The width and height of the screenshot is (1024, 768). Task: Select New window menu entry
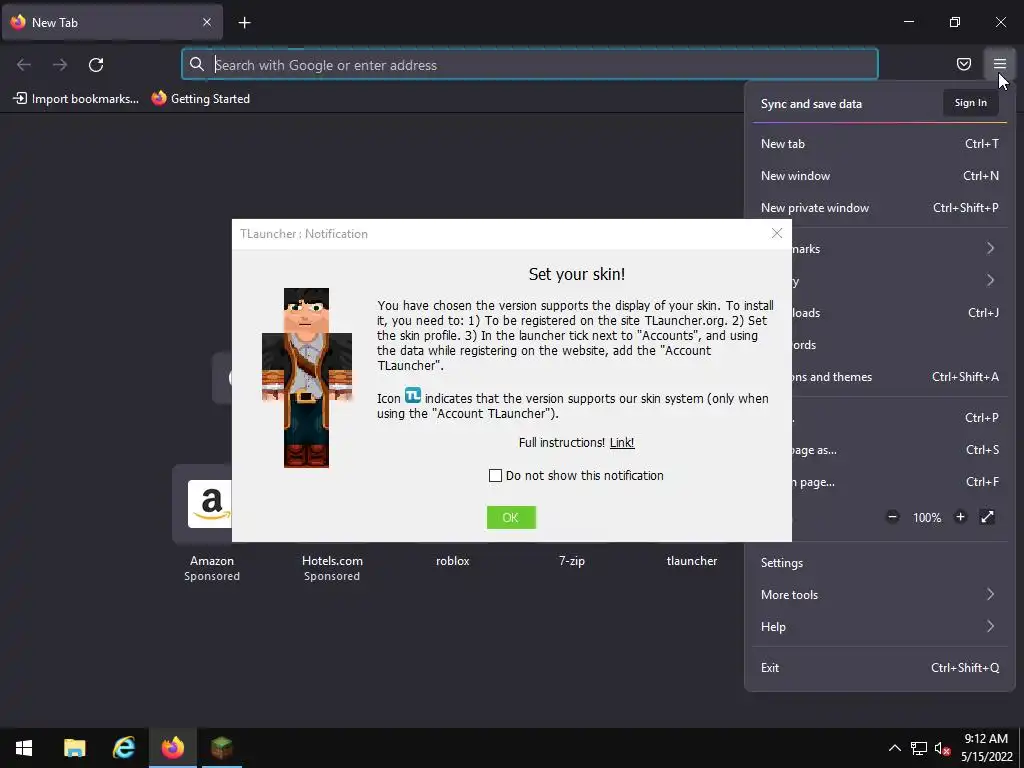(x=880, y=176)
